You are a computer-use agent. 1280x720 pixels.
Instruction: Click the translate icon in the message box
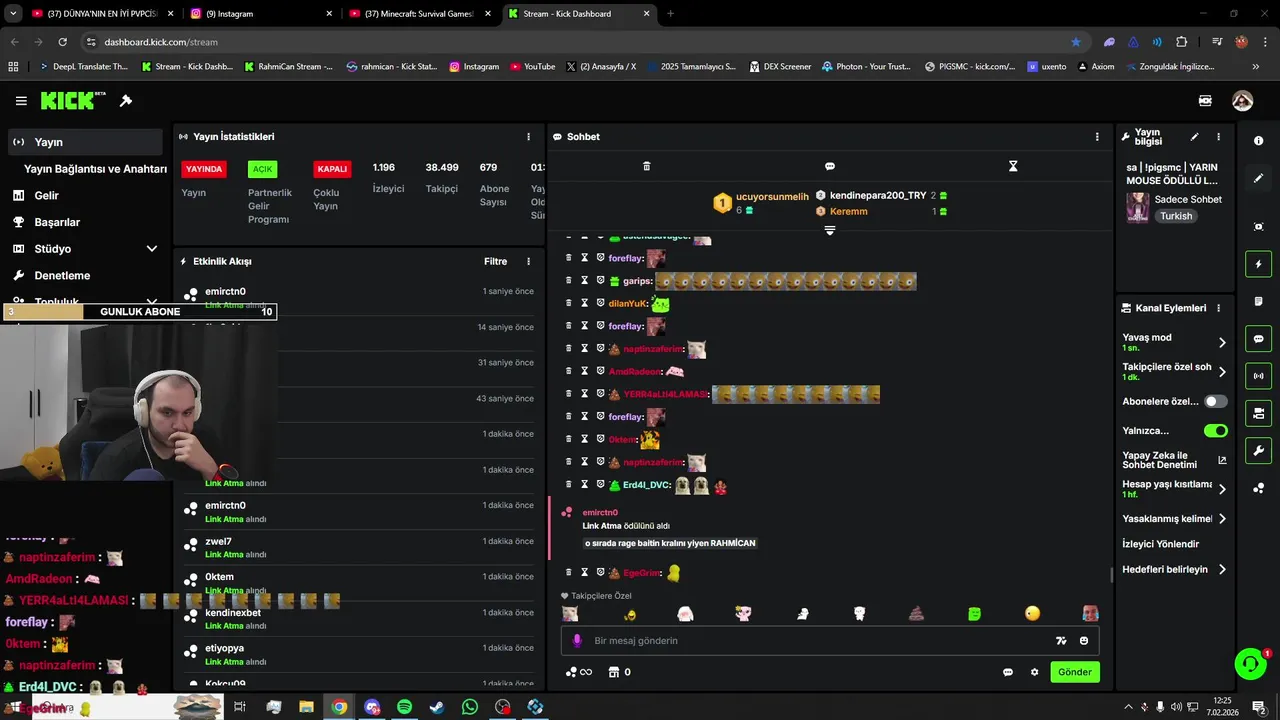(x=1061, y=641)
